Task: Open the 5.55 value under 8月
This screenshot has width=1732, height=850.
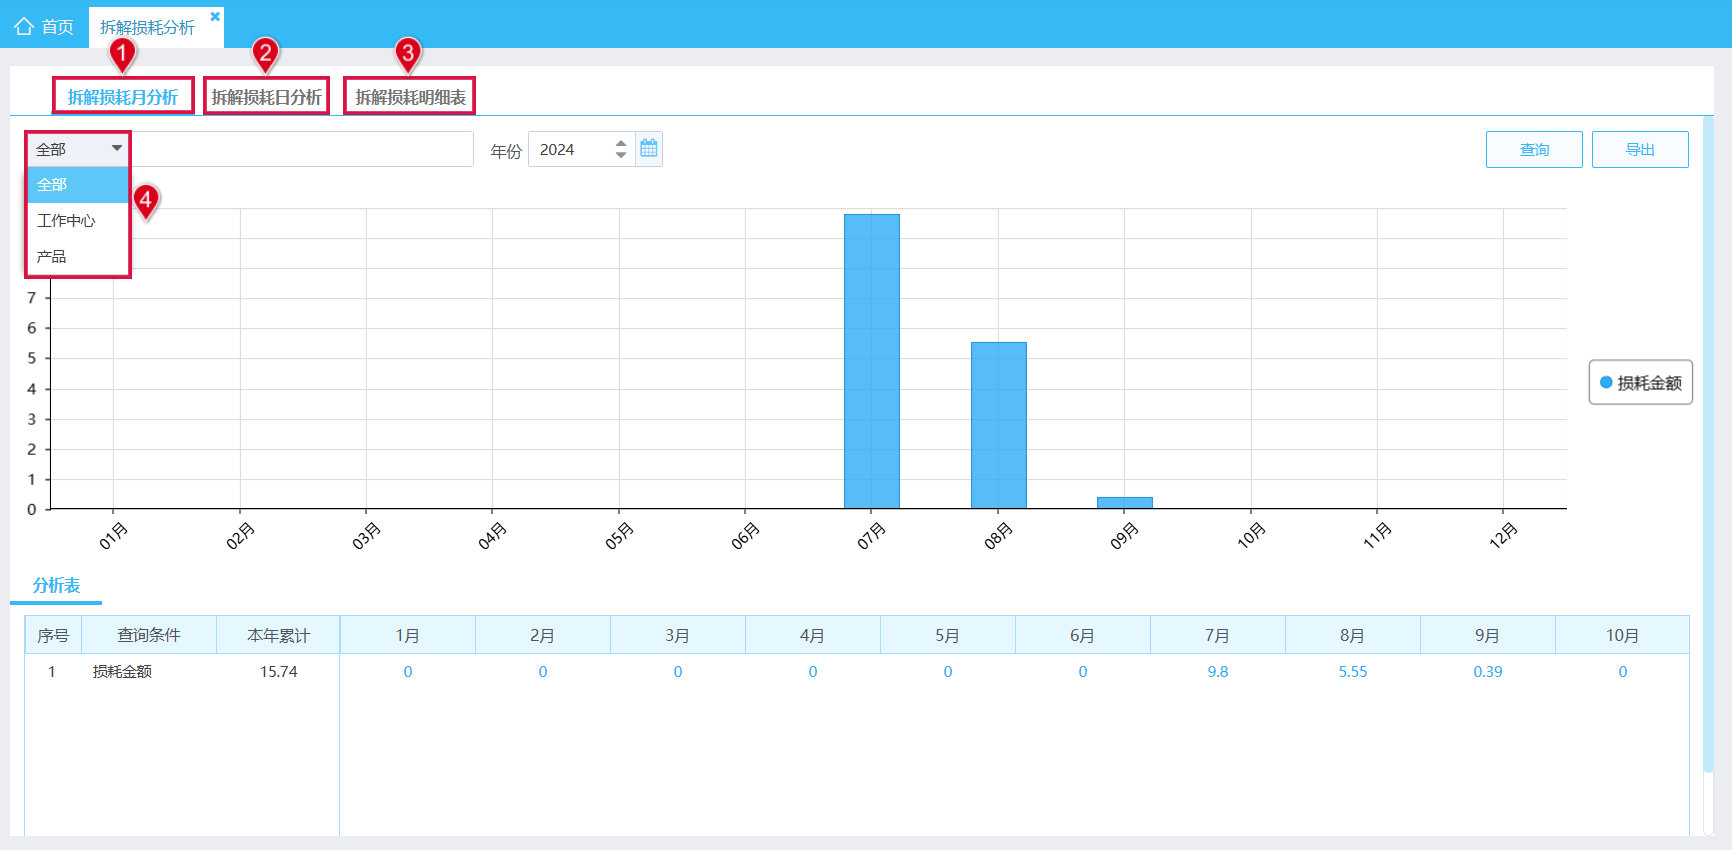Action: (x=1353, y=672)
